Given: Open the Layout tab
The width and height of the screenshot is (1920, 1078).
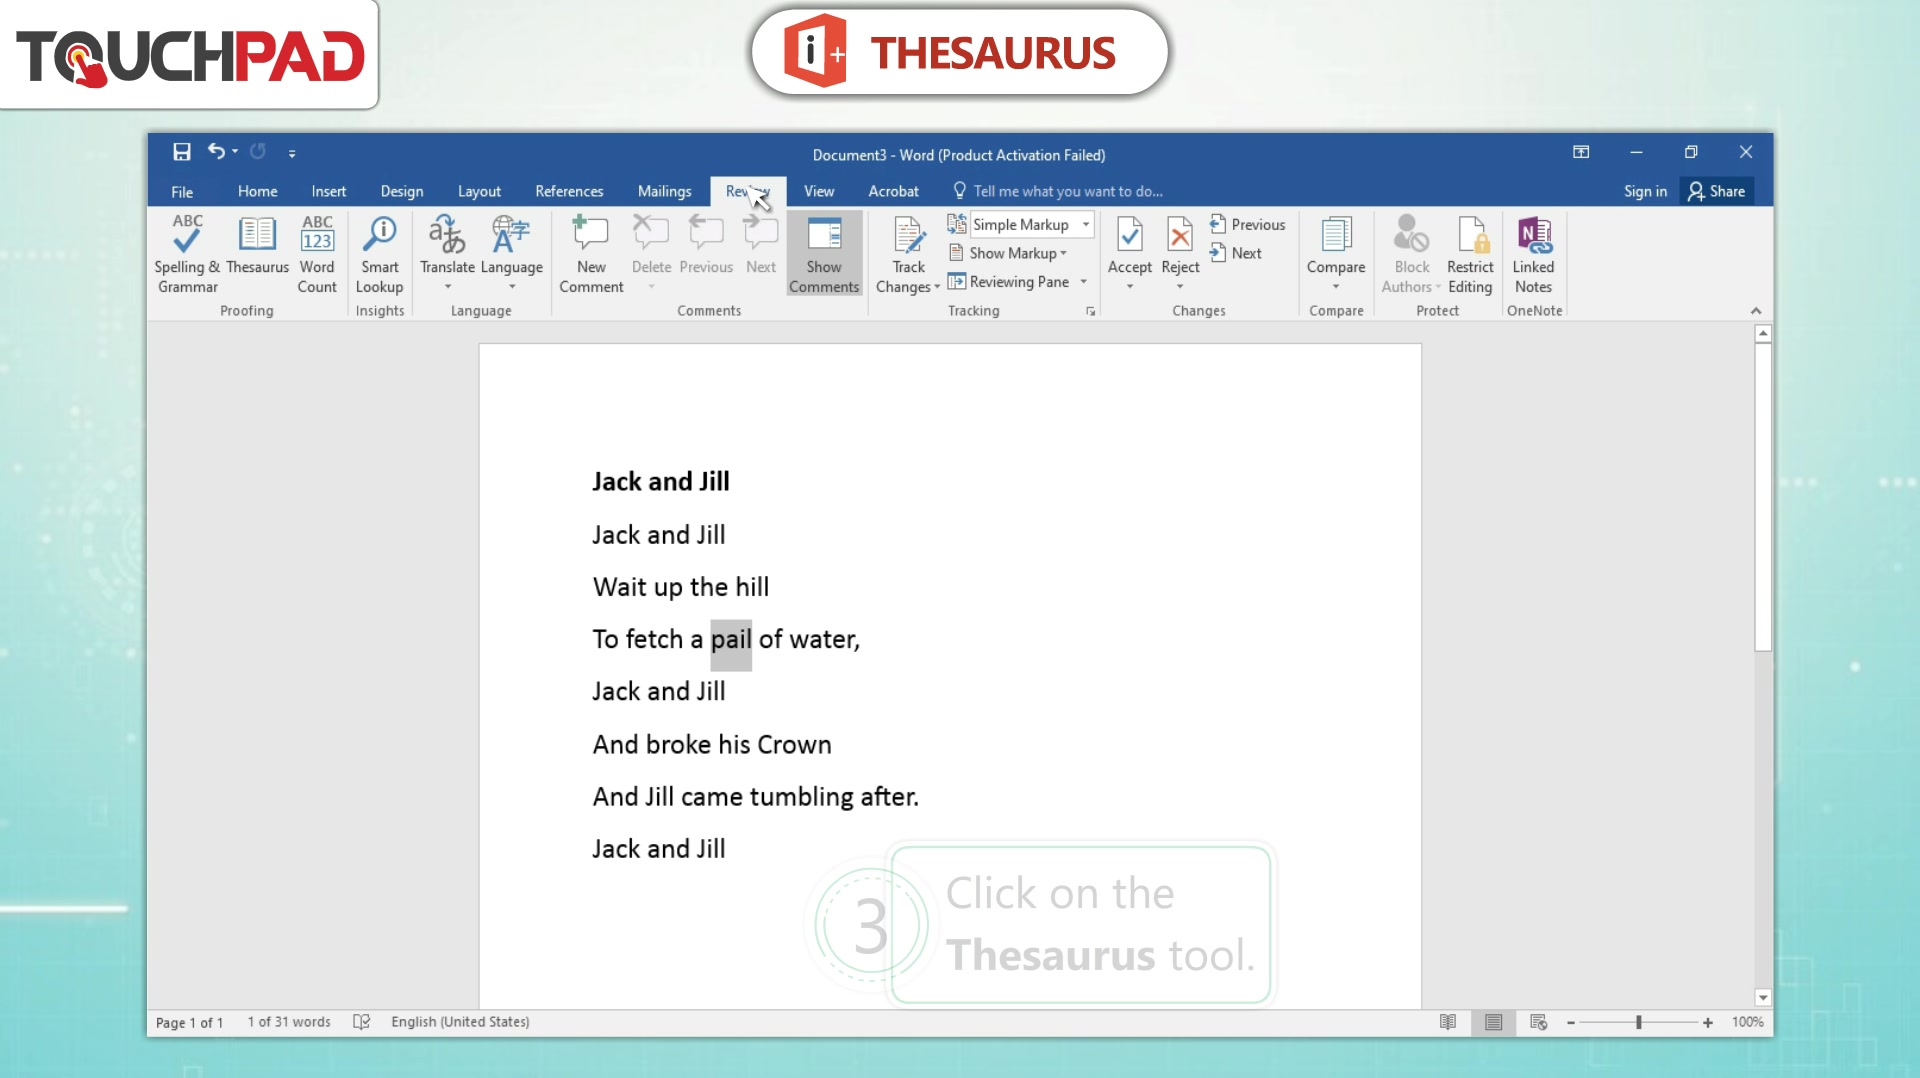Looking at the screenshot, I should pyautogui.click(x=479, y=191).
